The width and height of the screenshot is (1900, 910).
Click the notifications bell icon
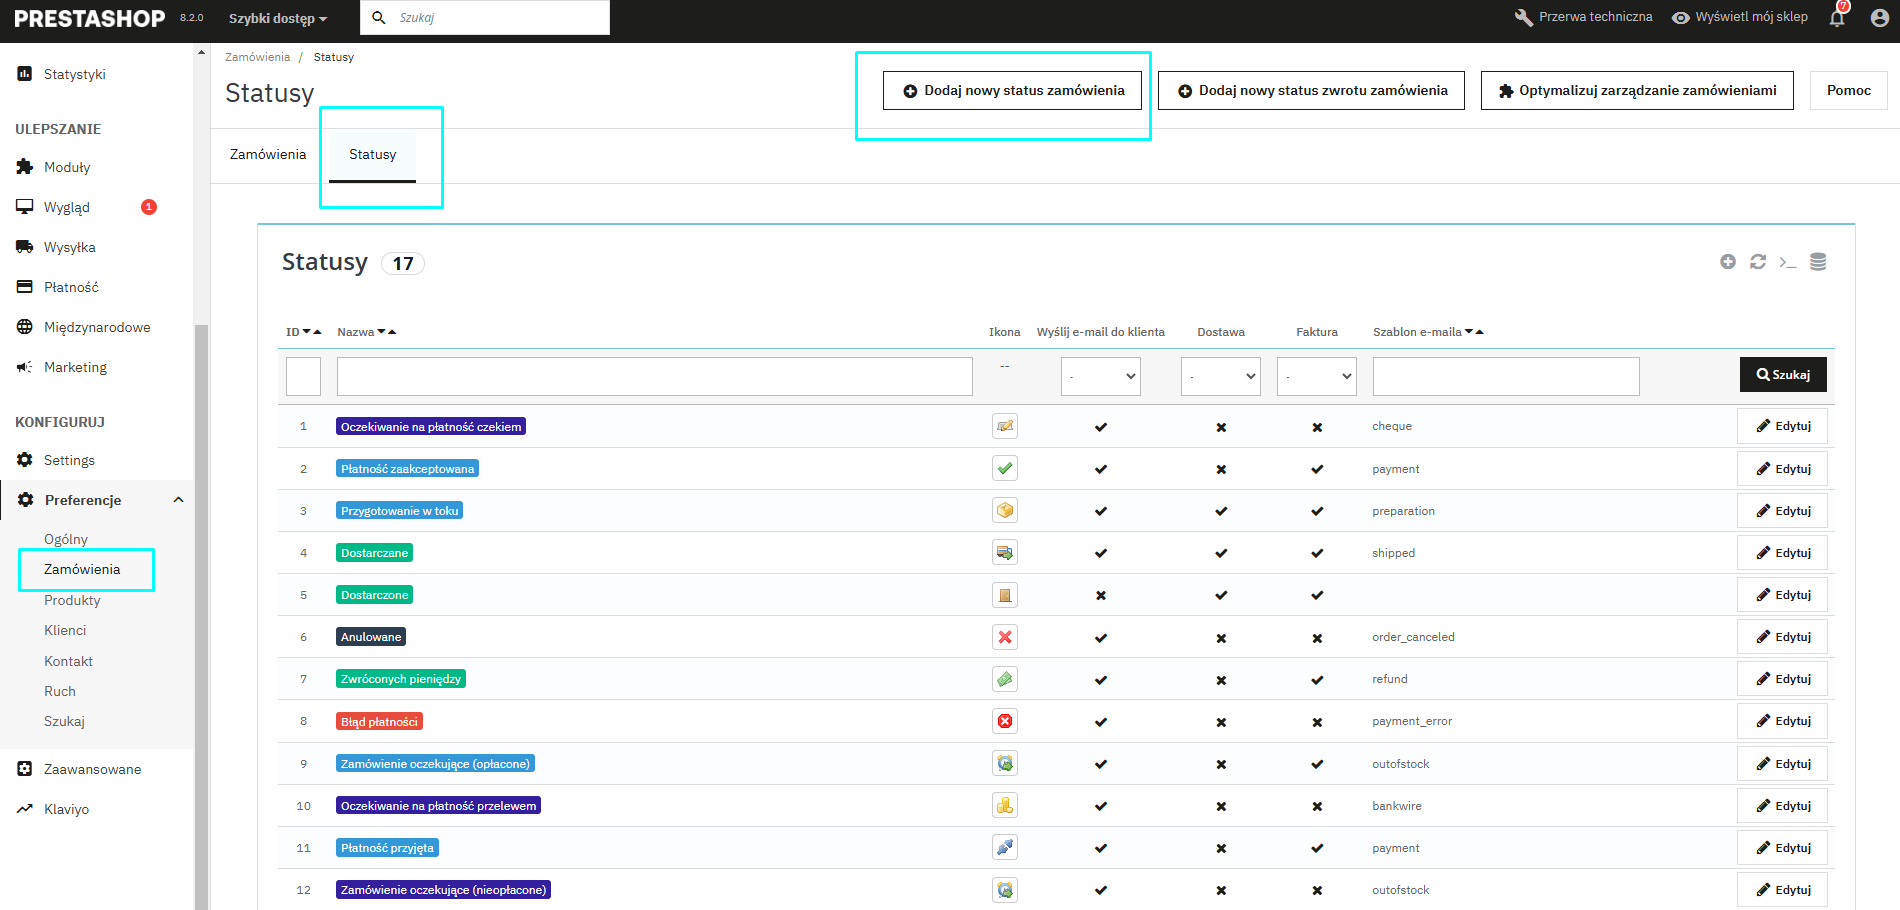pos(1837,18)
